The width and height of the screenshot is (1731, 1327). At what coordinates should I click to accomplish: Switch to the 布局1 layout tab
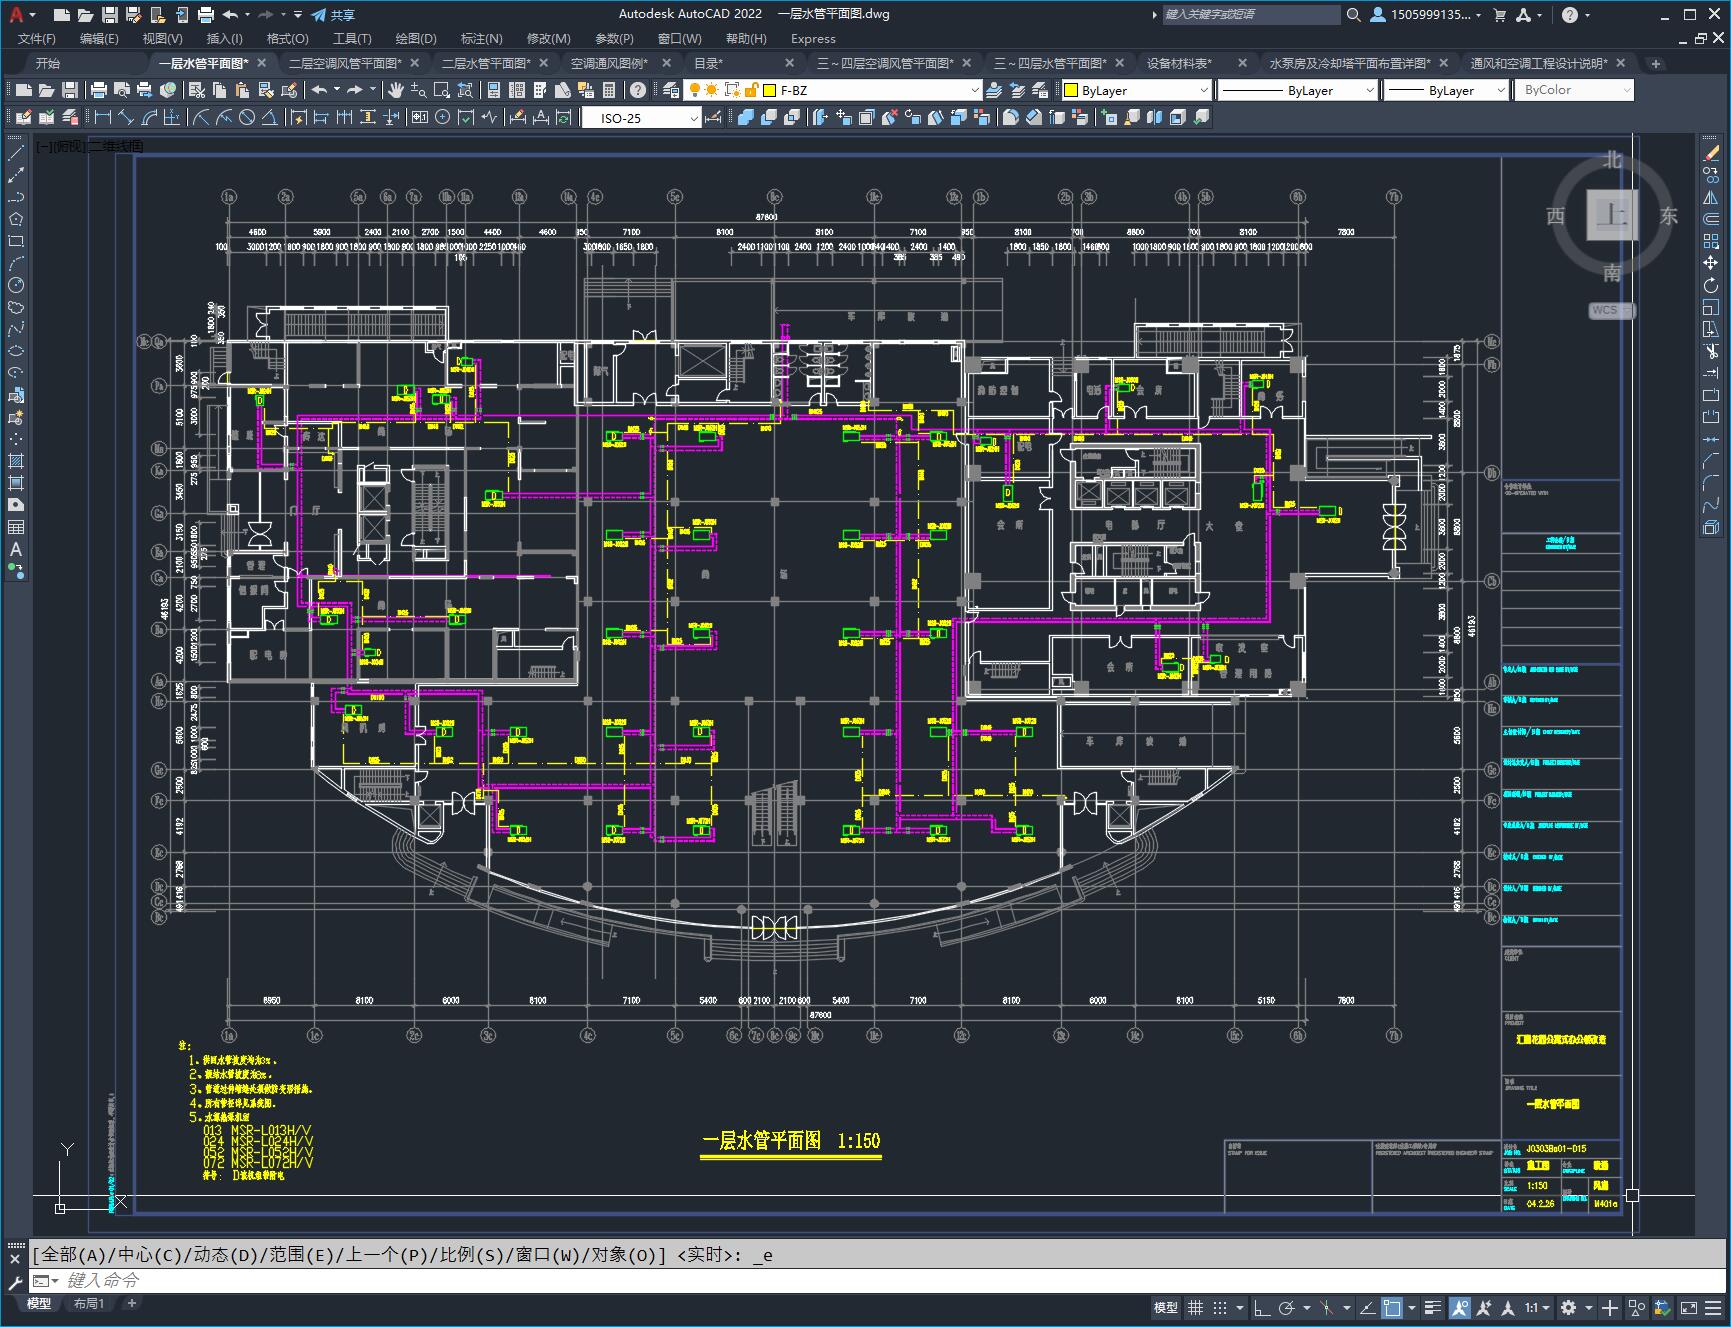[x=88, y=1303]
